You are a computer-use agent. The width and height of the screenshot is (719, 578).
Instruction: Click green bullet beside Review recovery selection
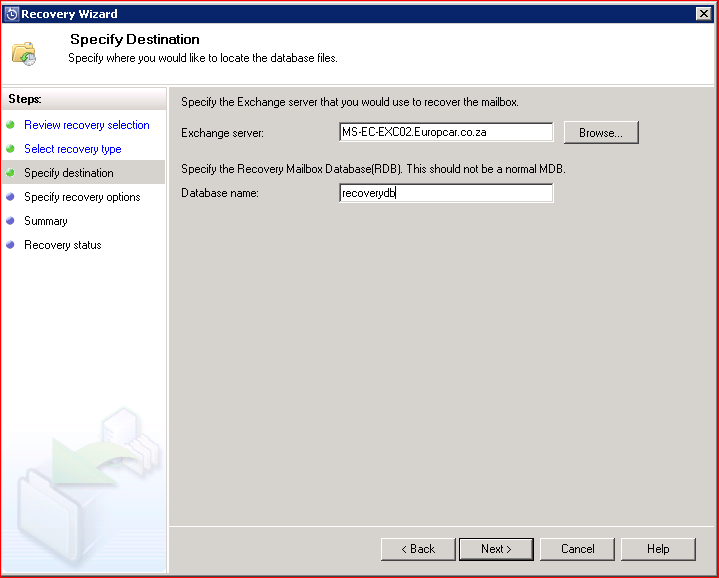click(x=11, y=125)
